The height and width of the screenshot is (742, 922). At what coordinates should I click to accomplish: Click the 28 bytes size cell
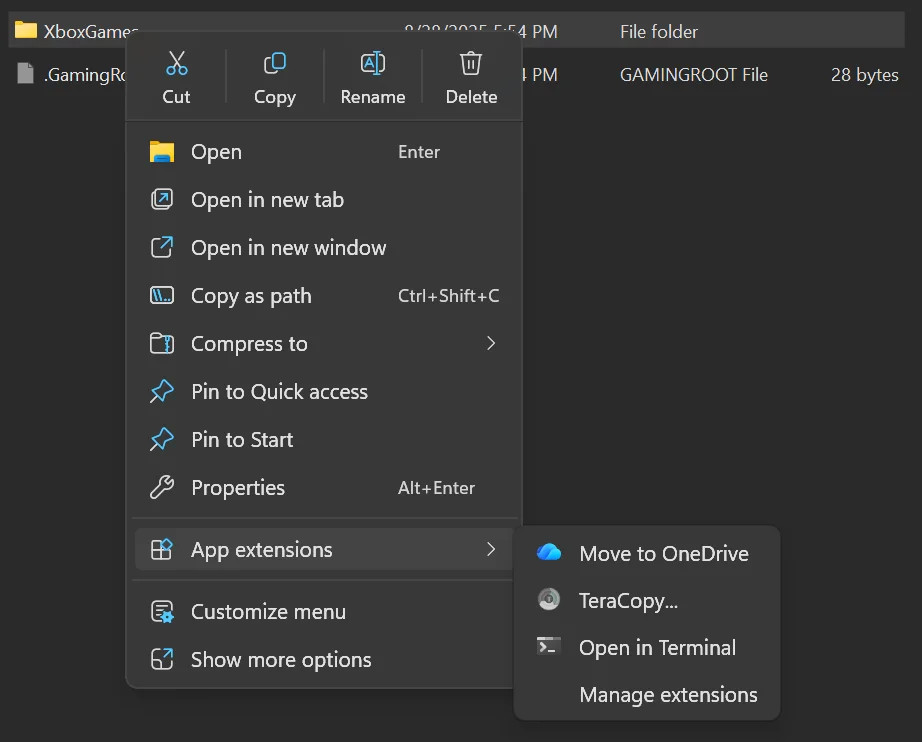[x=864, y=75]
